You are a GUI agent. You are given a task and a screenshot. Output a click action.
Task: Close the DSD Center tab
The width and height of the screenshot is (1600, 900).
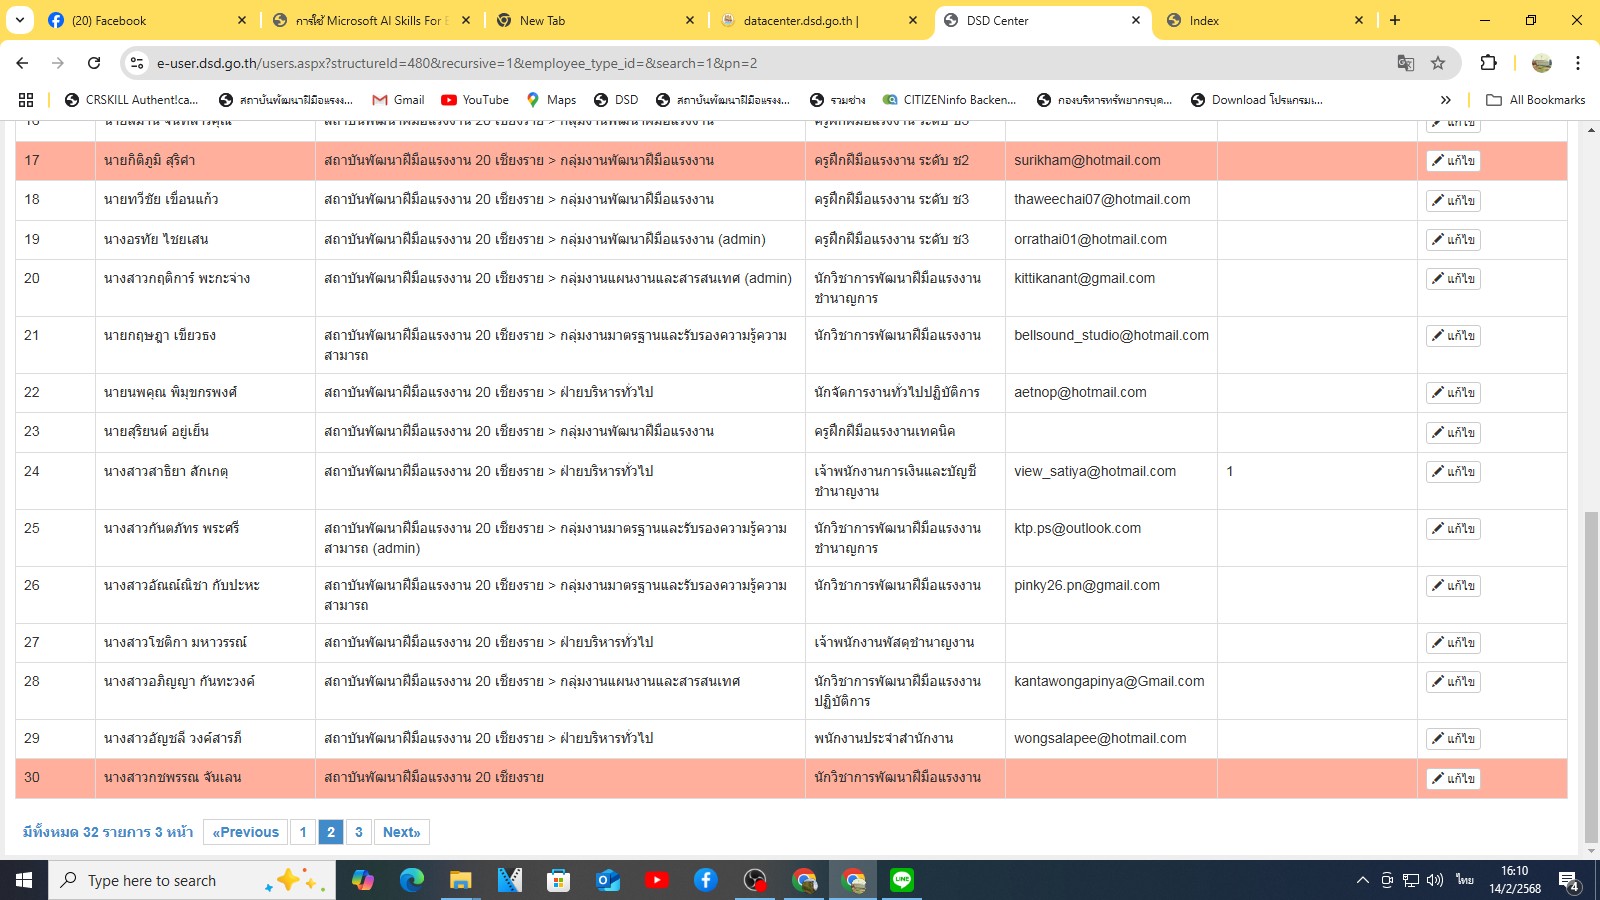point(1135,20)
